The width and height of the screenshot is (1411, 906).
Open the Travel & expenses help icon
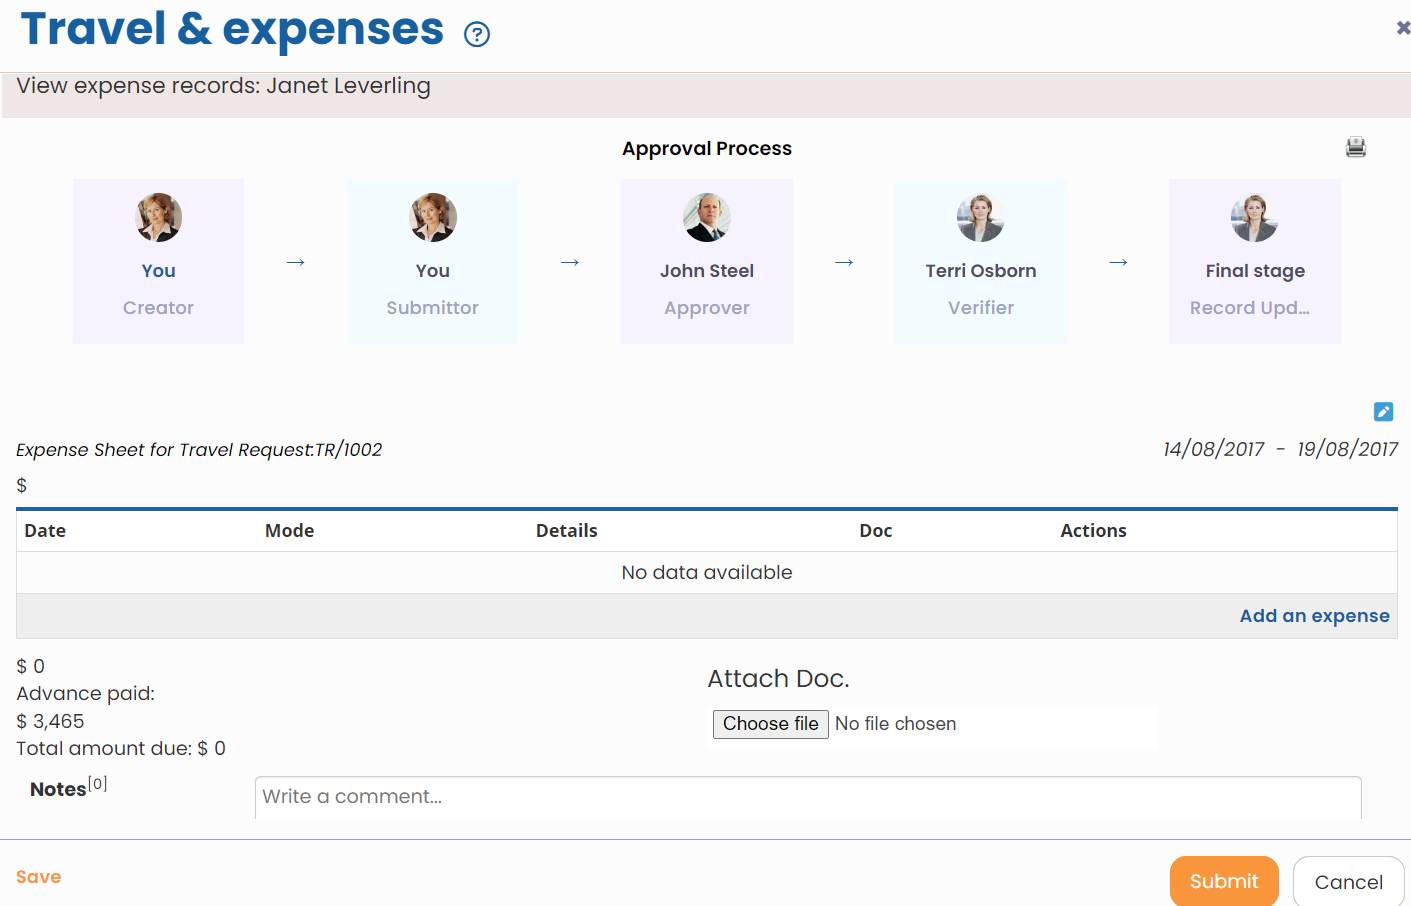point(477,33)
